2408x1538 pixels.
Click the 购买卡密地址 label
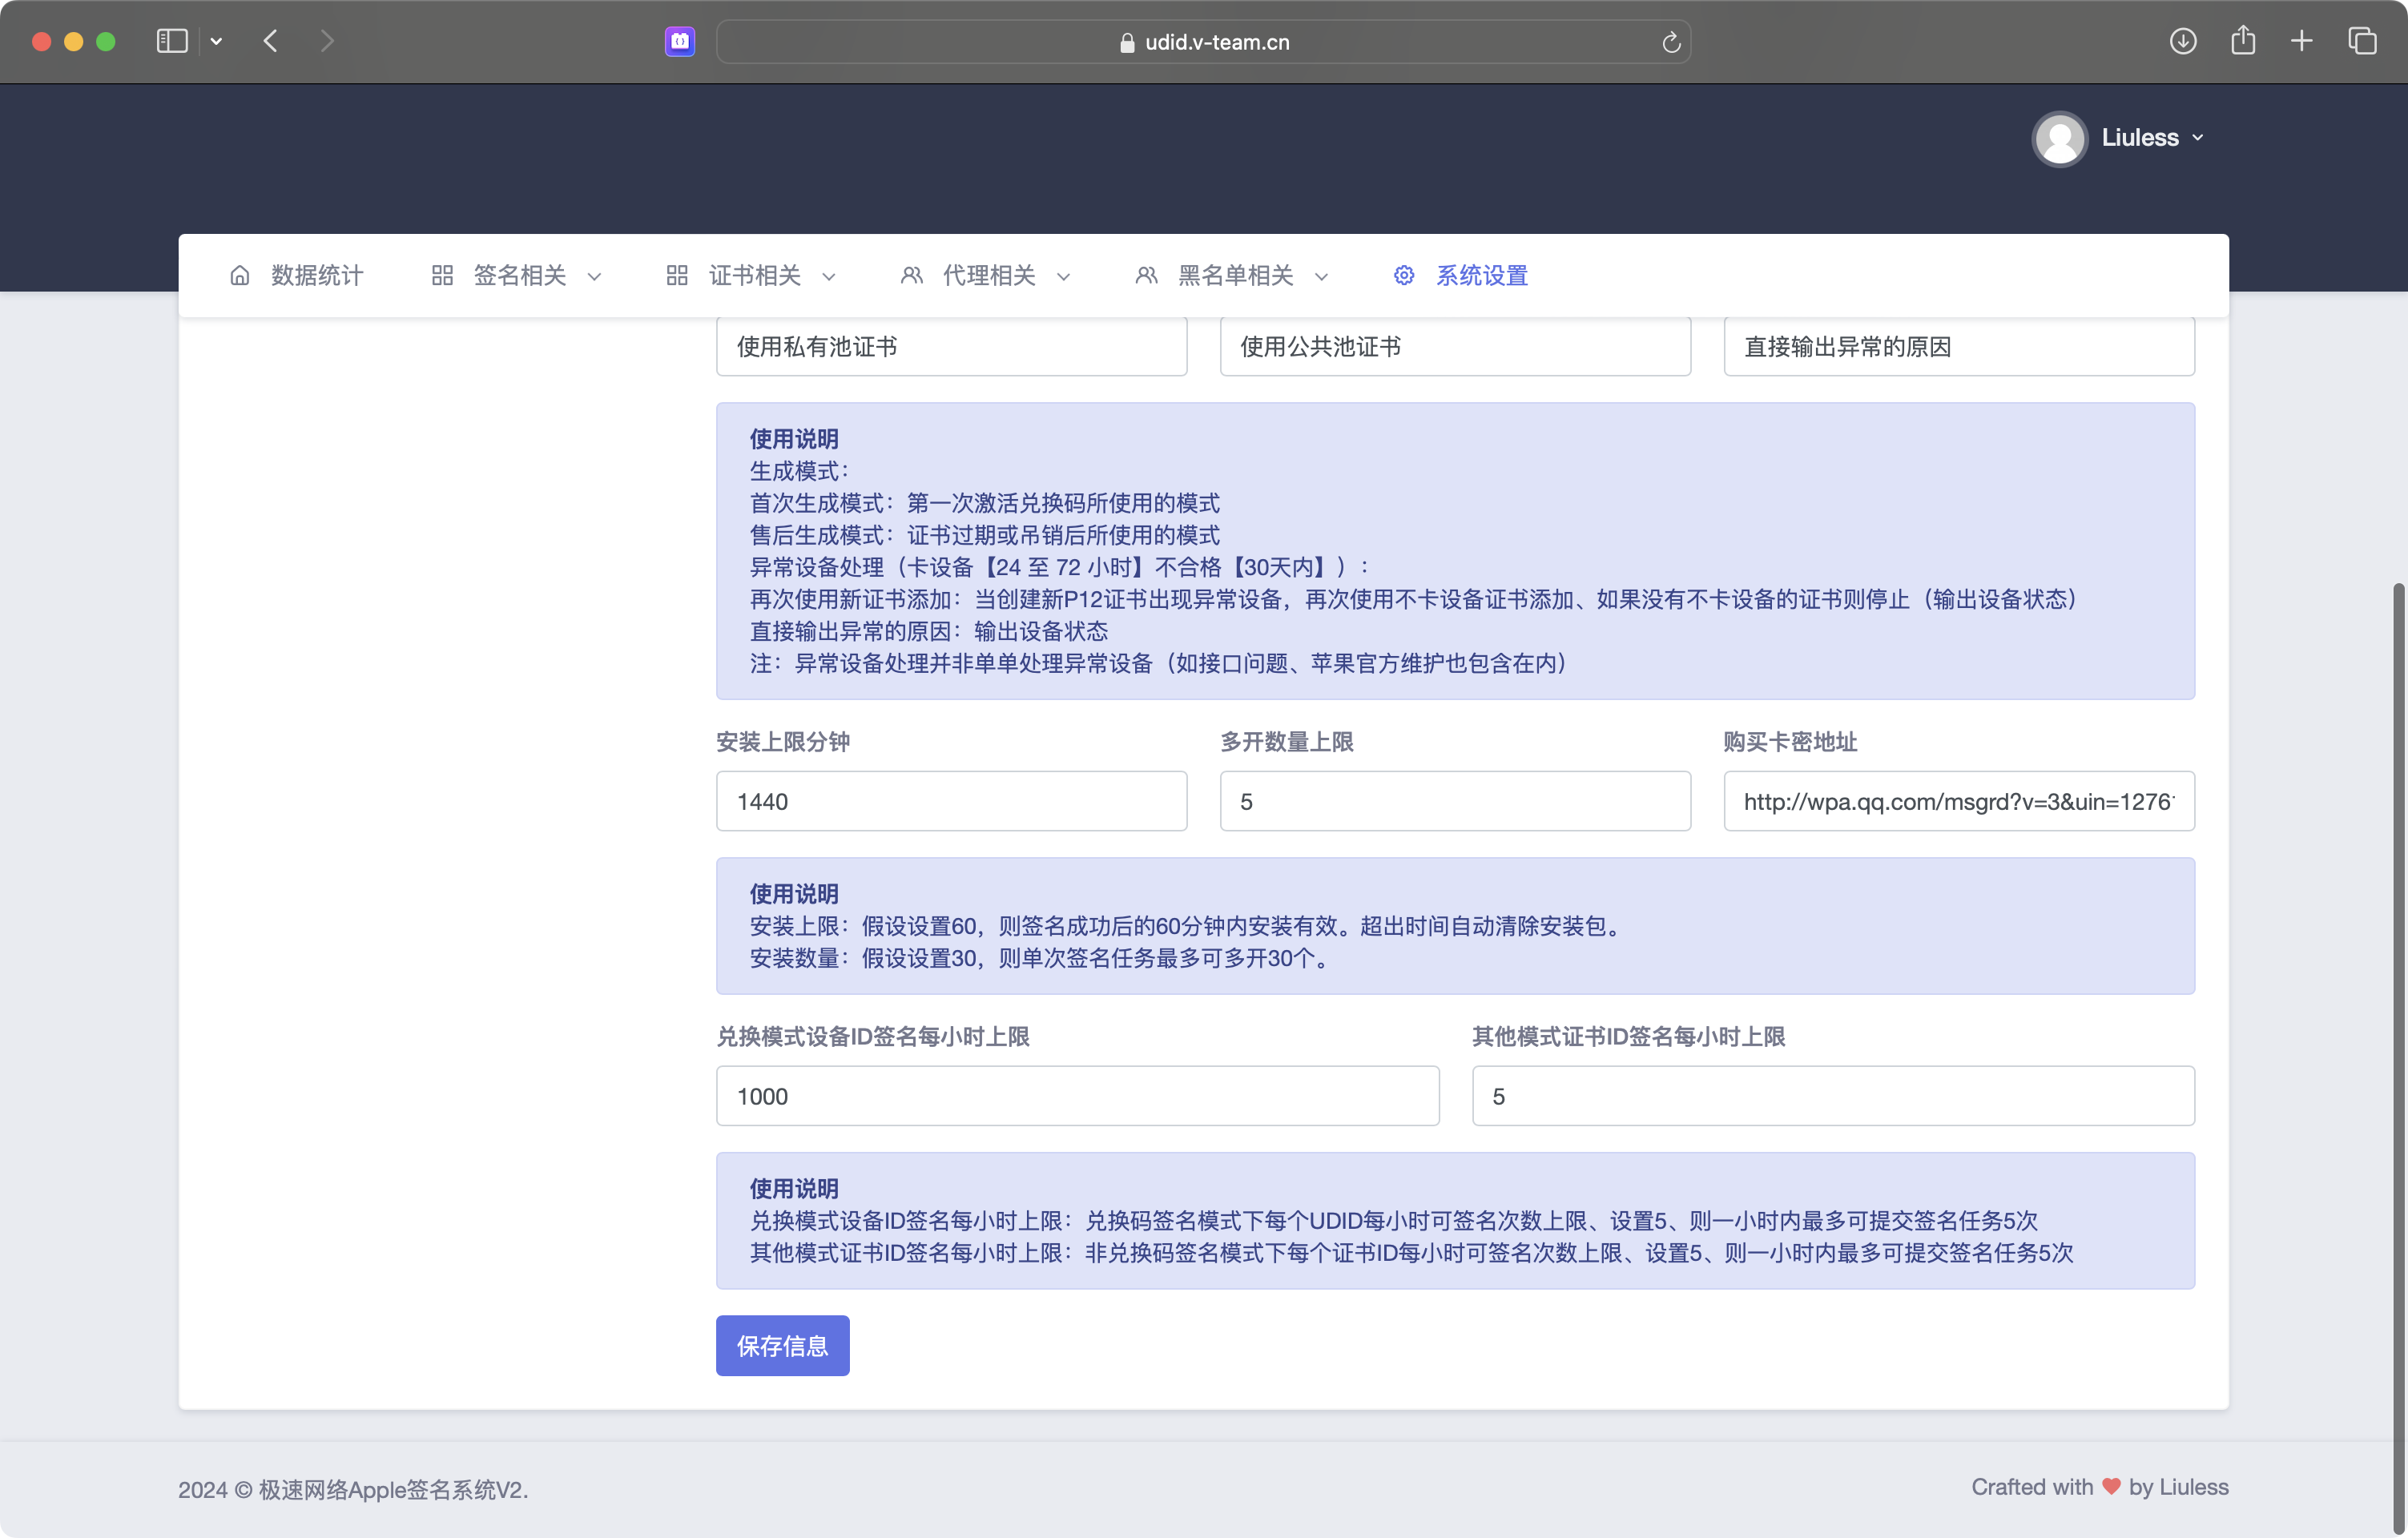coord(1790,742)
